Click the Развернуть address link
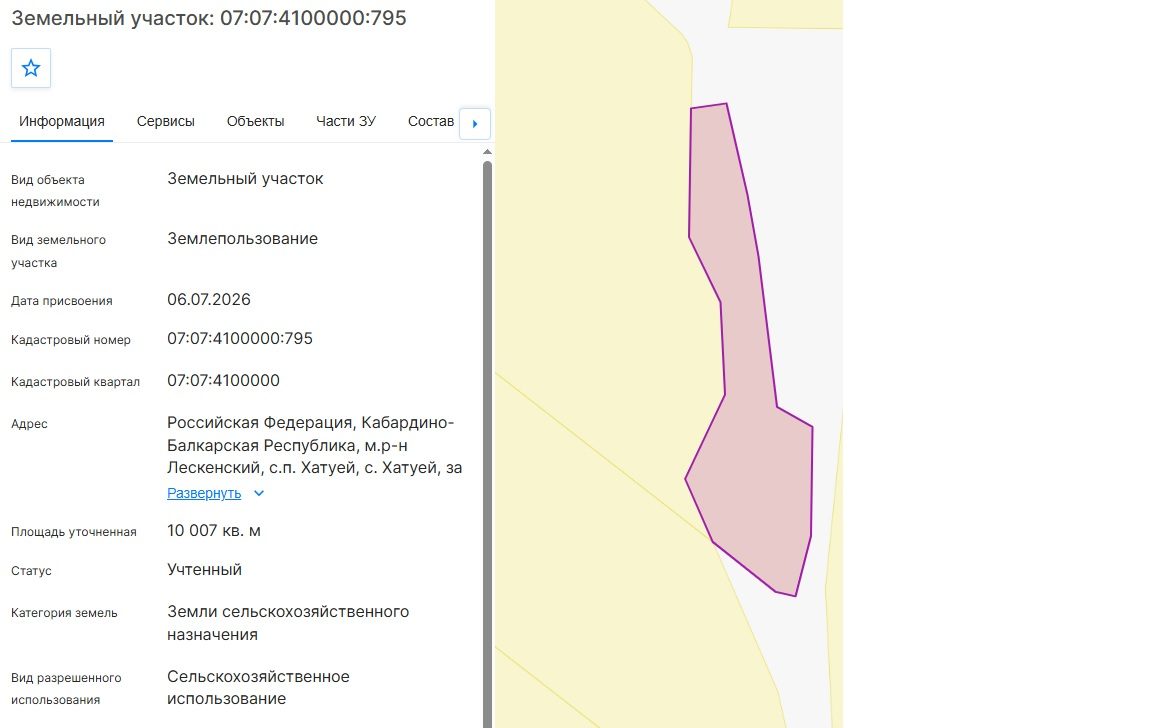The height and width of the screenshot is (728, 1152). (x=204, y=493)
